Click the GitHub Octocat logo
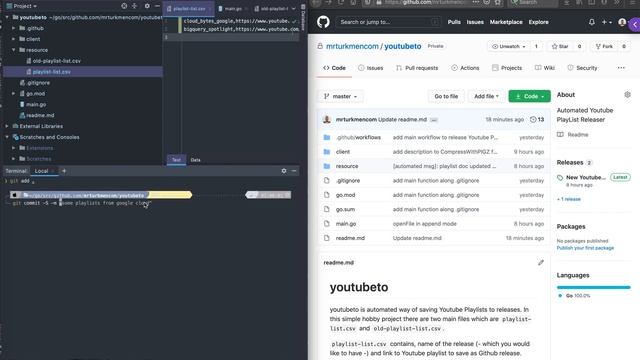The image size is (640, 360). (x=323, y=22)
